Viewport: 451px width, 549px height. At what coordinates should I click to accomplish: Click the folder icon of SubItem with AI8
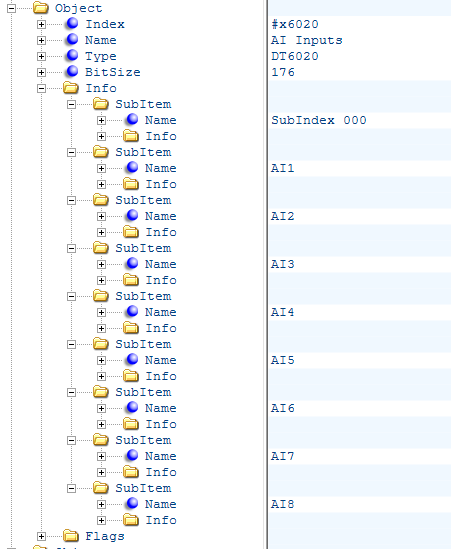[101, 487]
